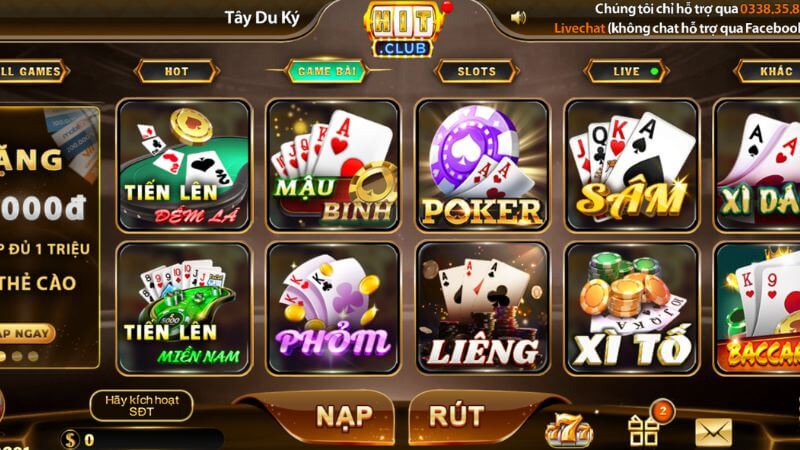Image resolution: width=800 pixels, height=450 pixels.
Task: Click the HIT.CLUB logo
Action: click(403, 30)
